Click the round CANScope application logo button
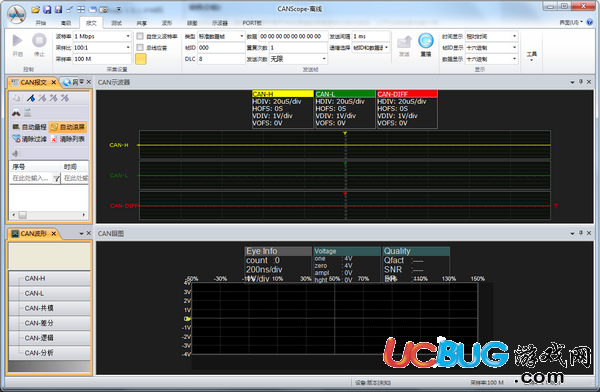 pos(16,15)
